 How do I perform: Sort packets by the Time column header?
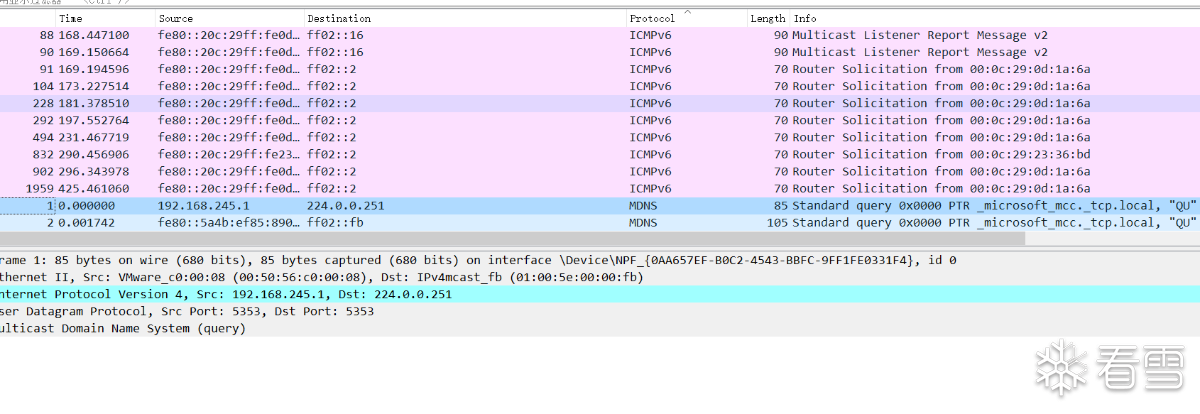click(x=105, y=18)
